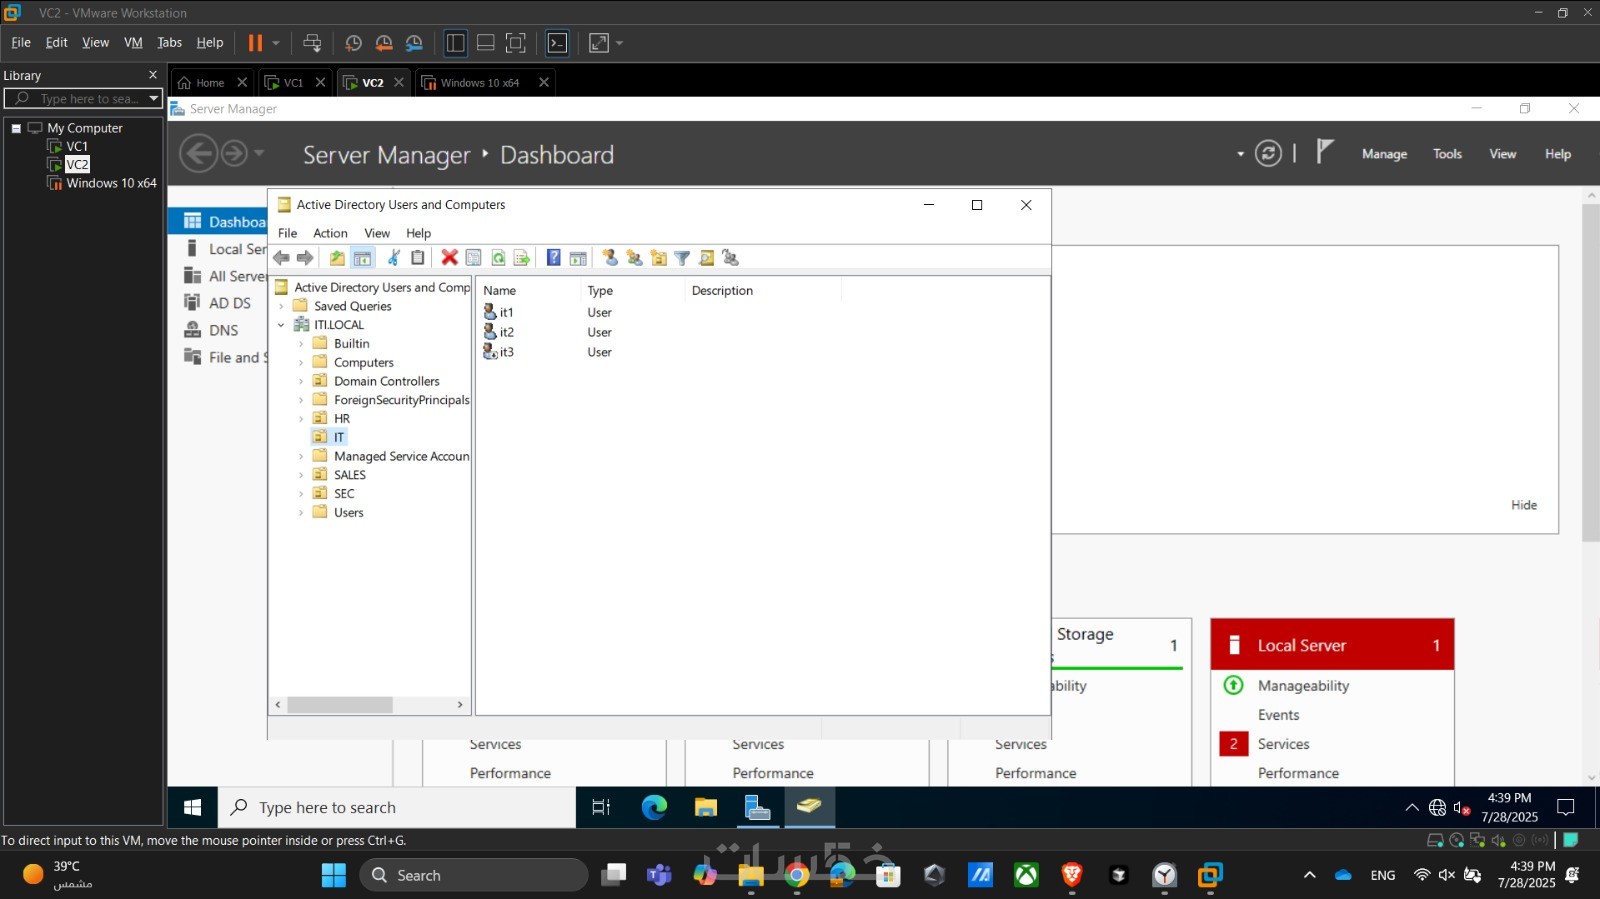
Task: Select the SEC organizational unit
Action: [344, 494]
